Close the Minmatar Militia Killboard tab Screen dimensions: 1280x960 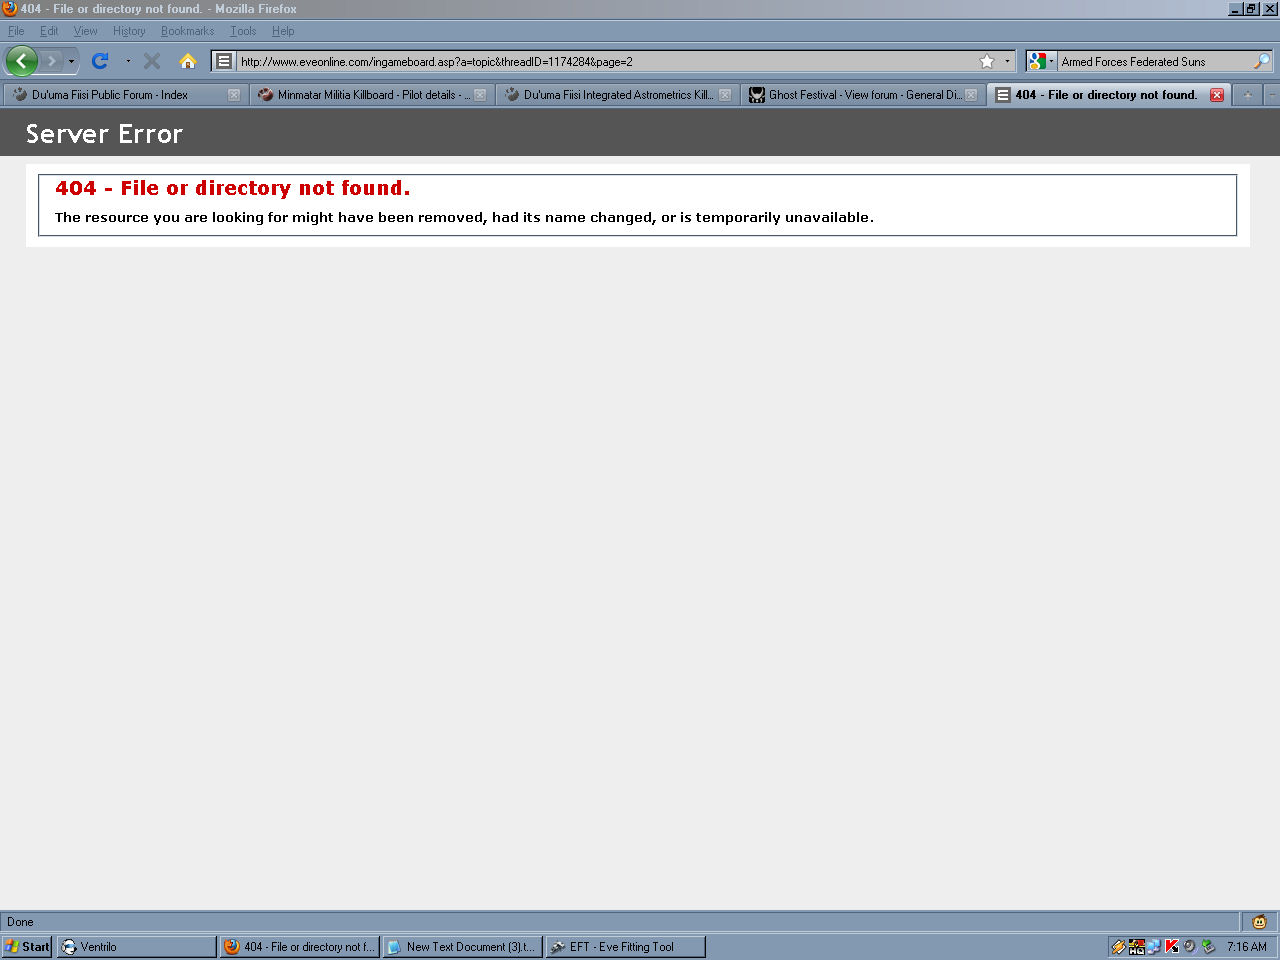point(480,95)
